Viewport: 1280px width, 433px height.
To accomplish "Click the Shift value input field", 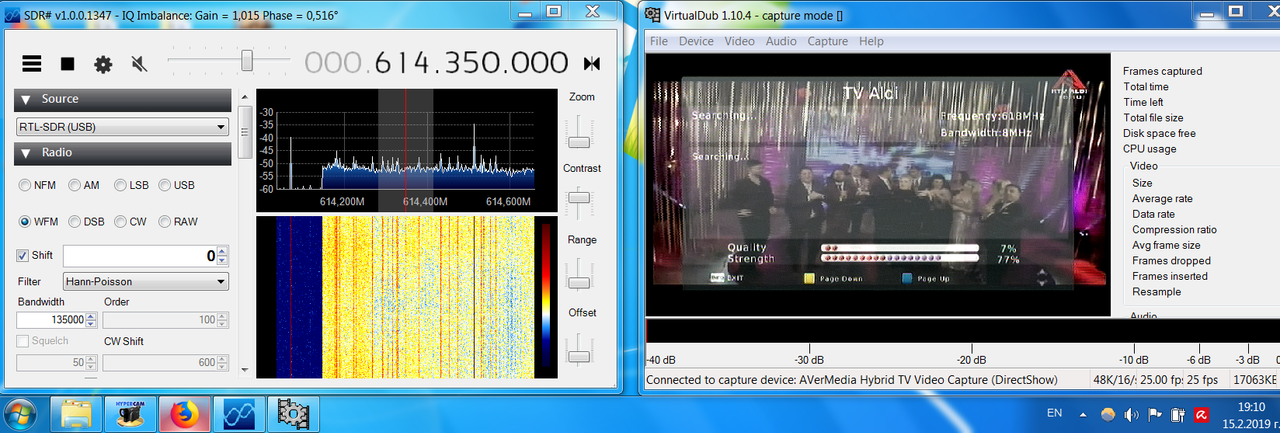I will 140,256.
